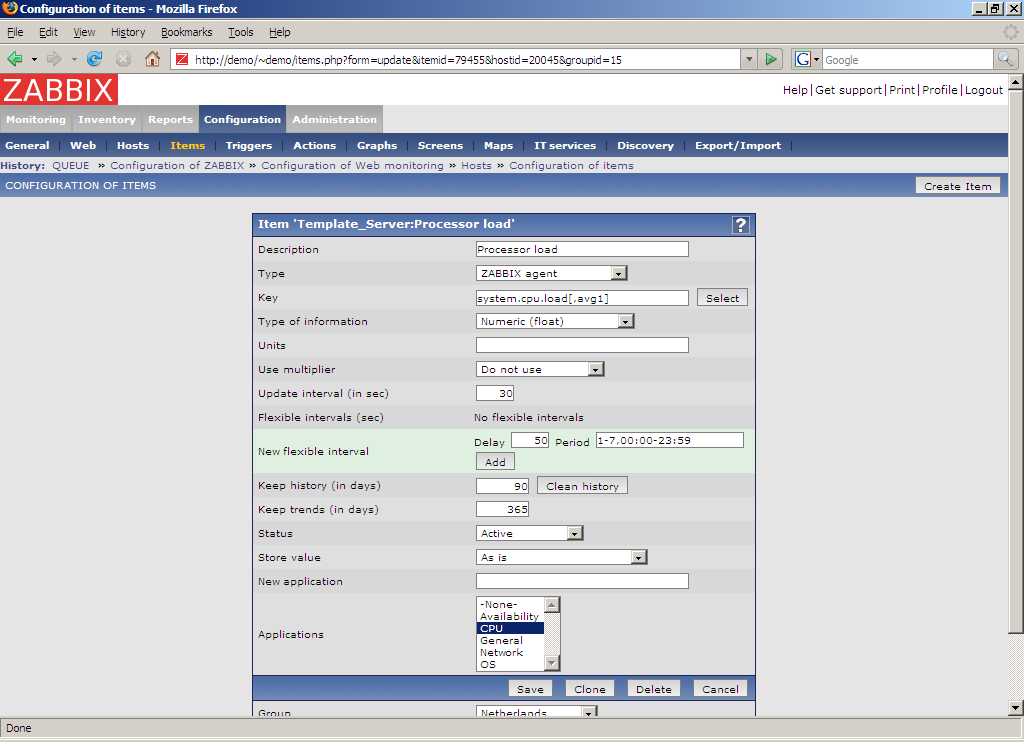Click the search magnifier icon

[1005, 59]
